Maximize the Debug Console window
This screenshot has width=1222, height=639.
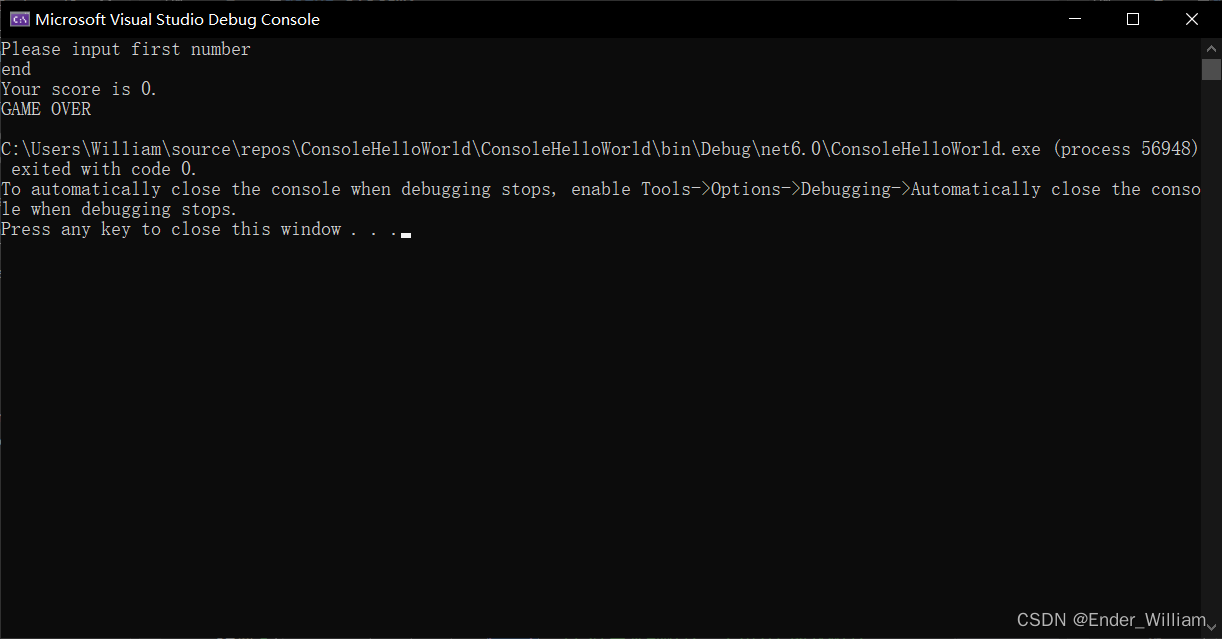1133,19
